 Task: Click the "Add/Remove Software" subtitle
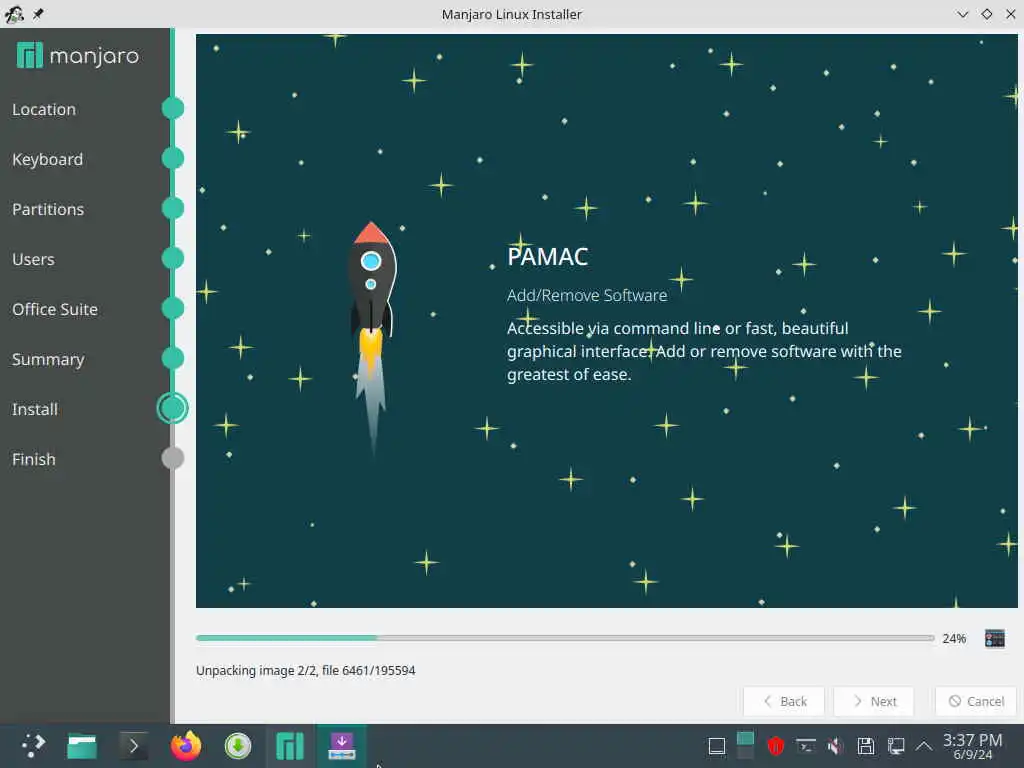pyautogui.click(x=587, y=295)
